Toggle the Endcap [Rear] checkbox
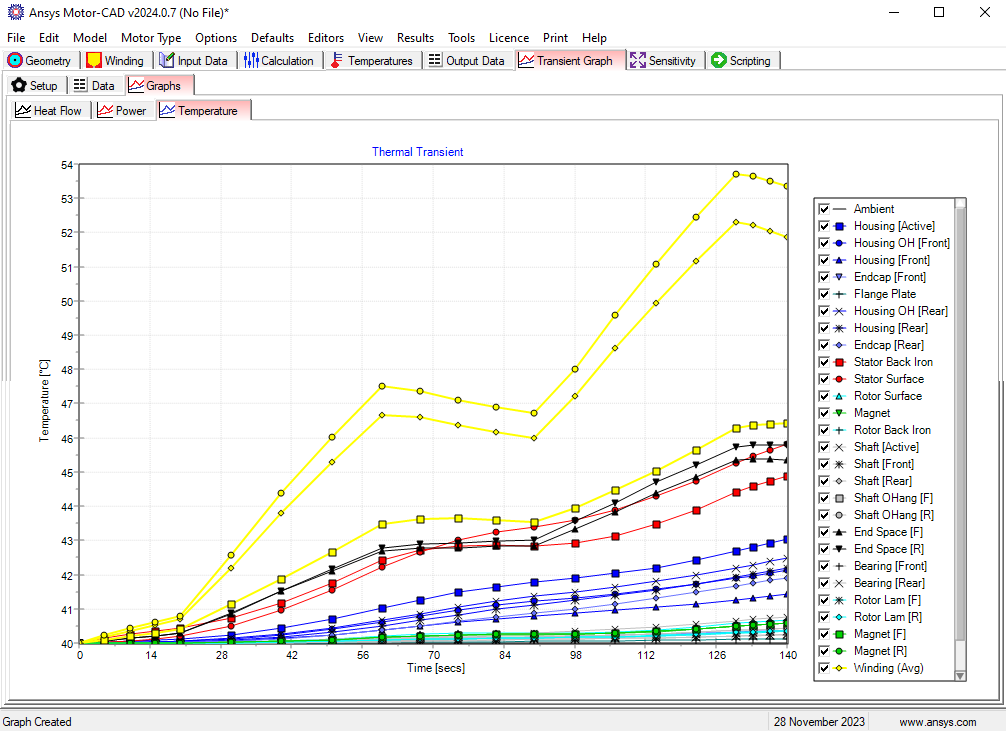The image size is (1006, 731). (x=824, y=345)
